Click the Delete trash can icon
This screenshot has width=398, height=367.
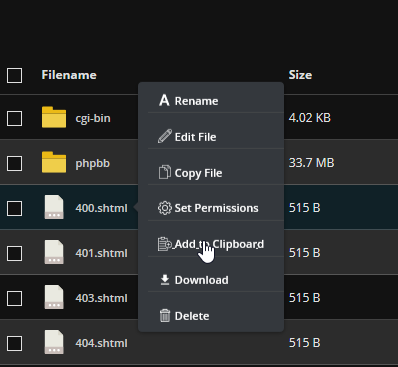[165, 316]
